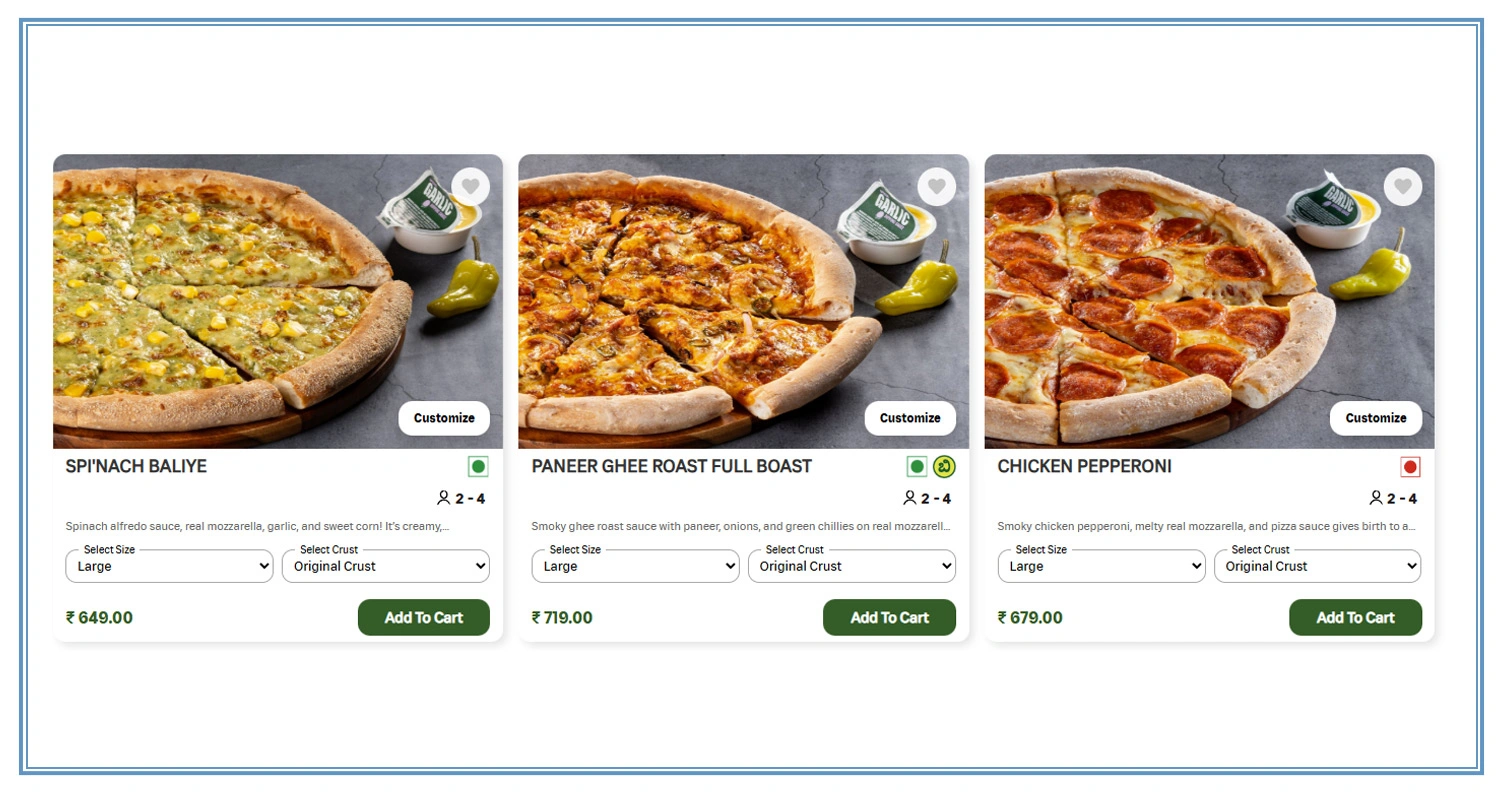This screenshot has width=1503, height=793.
Task: Toggle favorite heart on Chicken Pepperoni pizza
Action: pos(1403,187)
